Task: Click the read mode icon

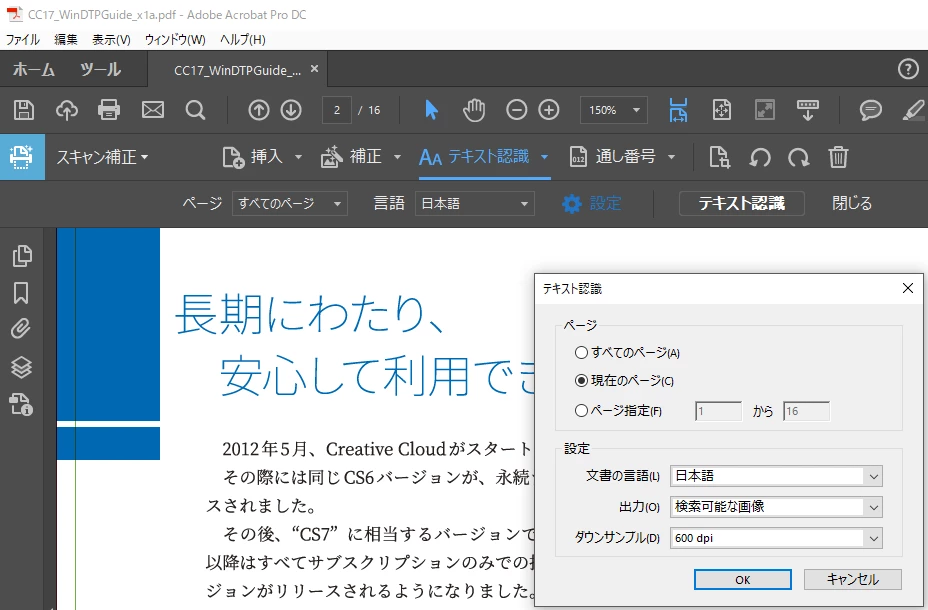Action: coord(807,110)
